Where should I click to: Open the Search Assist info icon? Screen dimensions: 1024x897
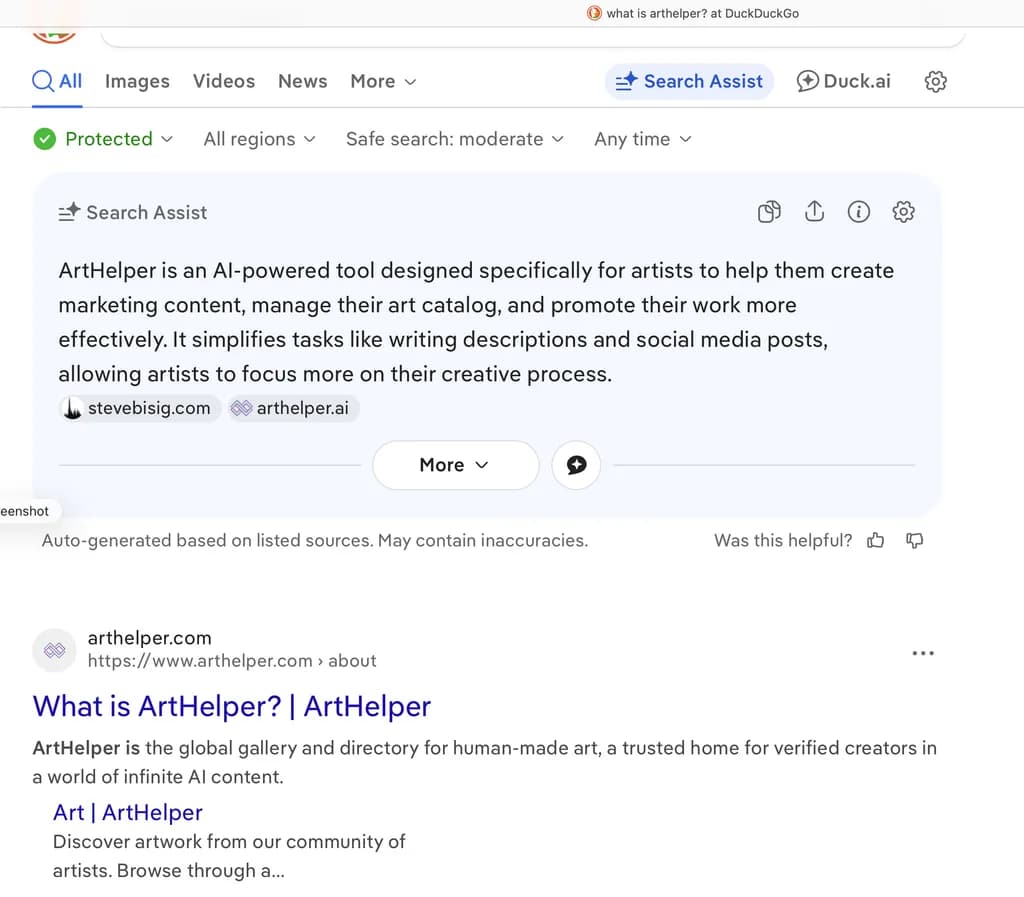pyautogui.click(x=859, y=212)
